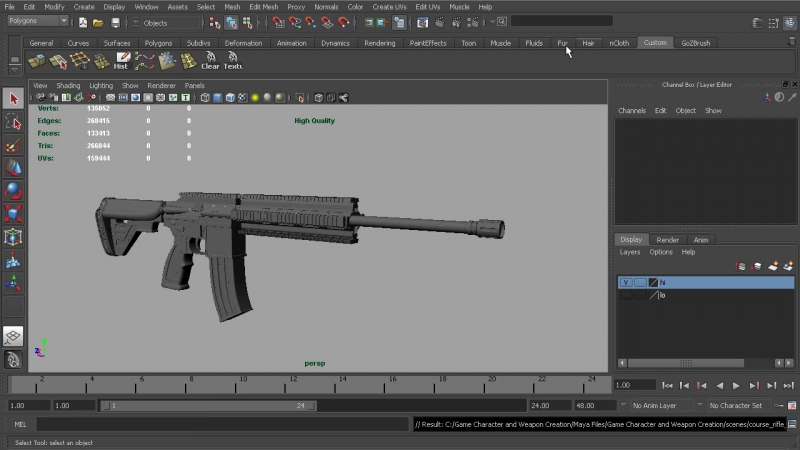Screen dimensions: 800x450
Task: Click the time range slider bar
Action: pyautogui.click(x=208, y=406)
